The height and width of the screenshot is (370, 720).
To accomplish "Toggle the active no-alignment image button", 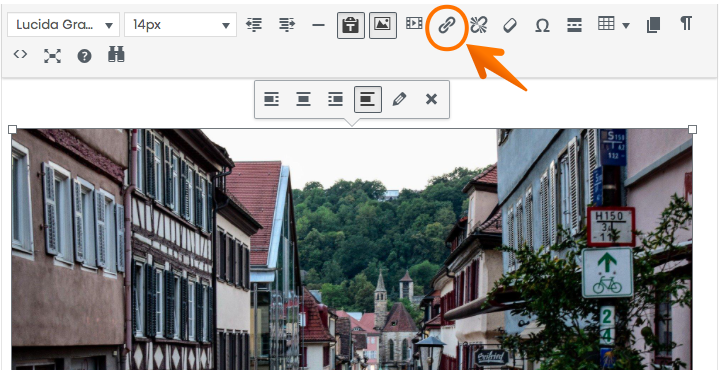I will click(368, 99).
